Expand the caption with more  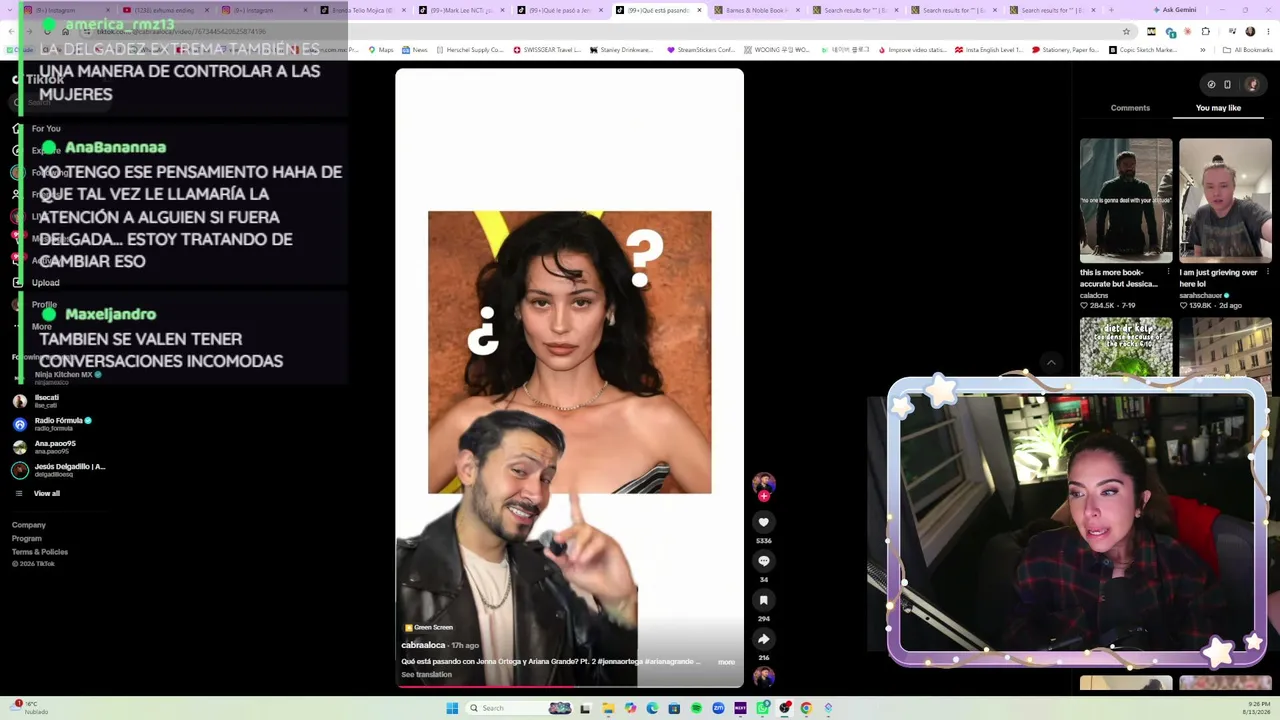coord(726,662)
